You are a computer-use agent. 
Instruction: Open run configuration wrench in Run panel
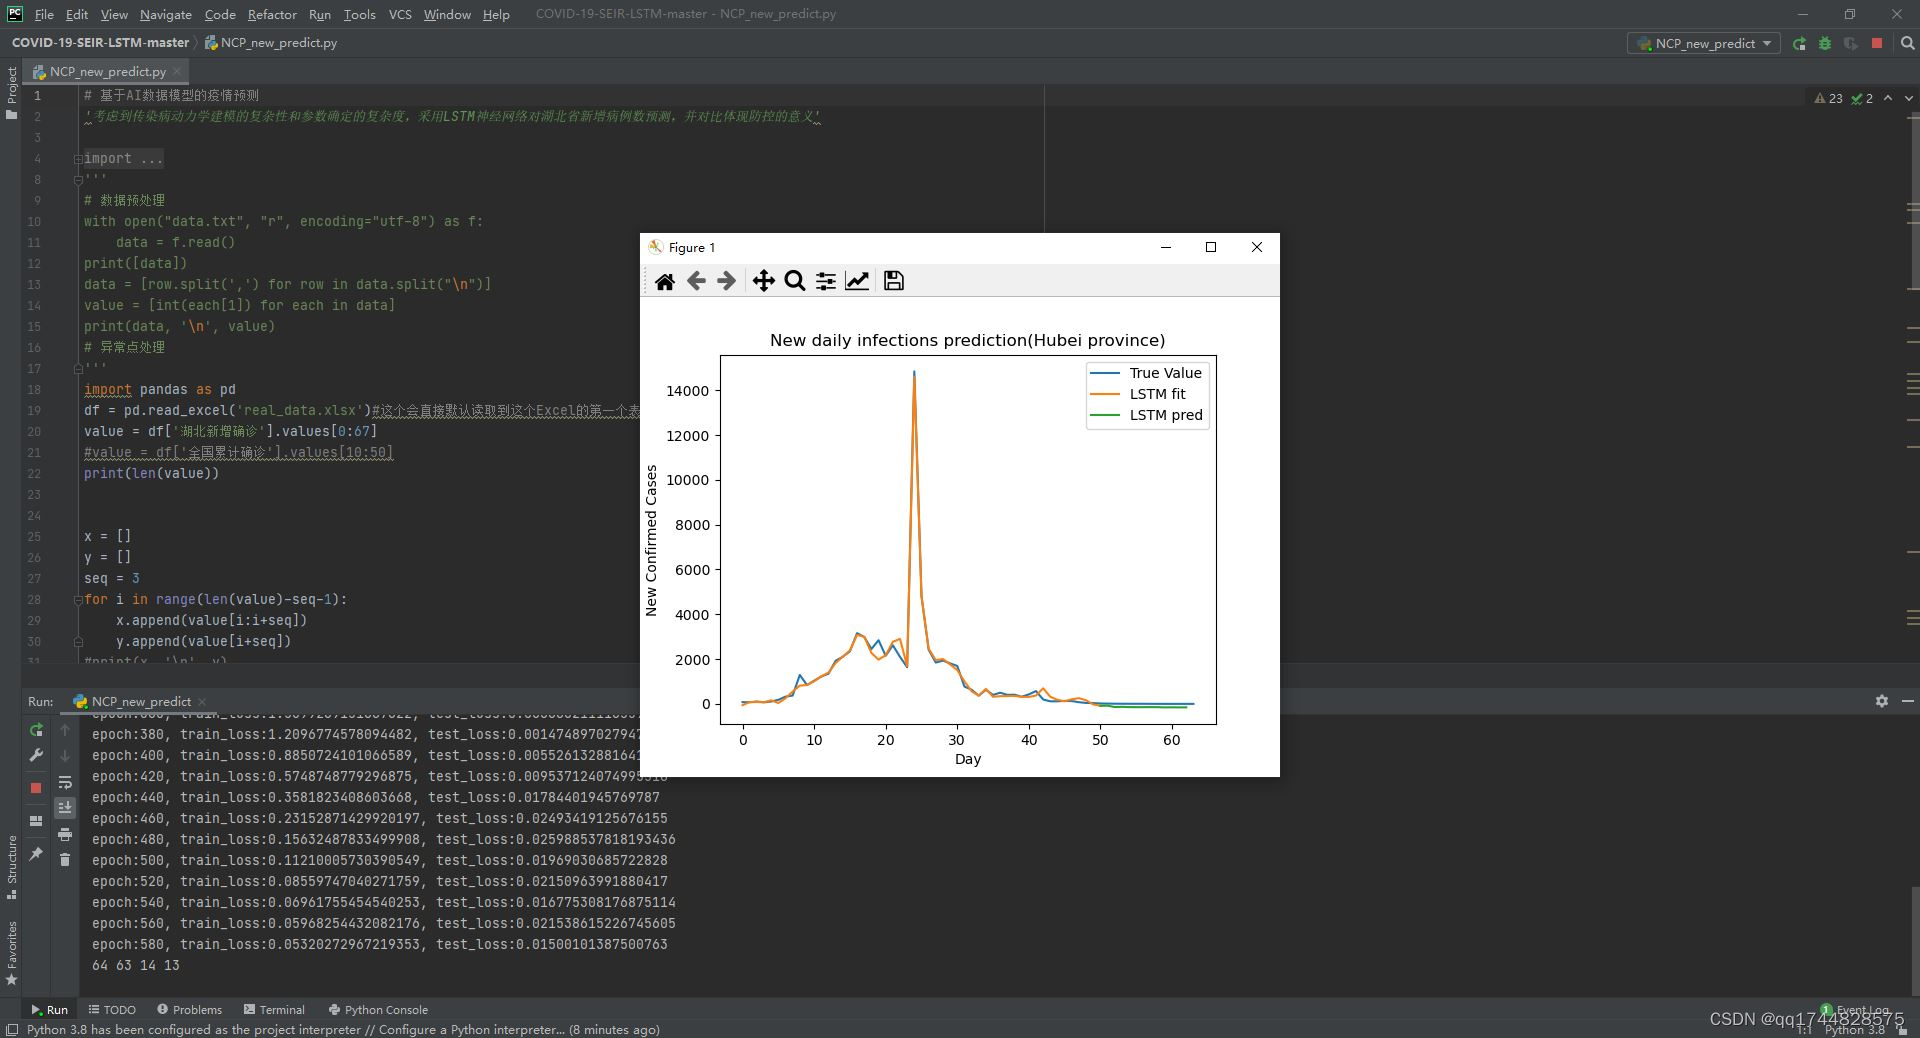pos(36,755)
